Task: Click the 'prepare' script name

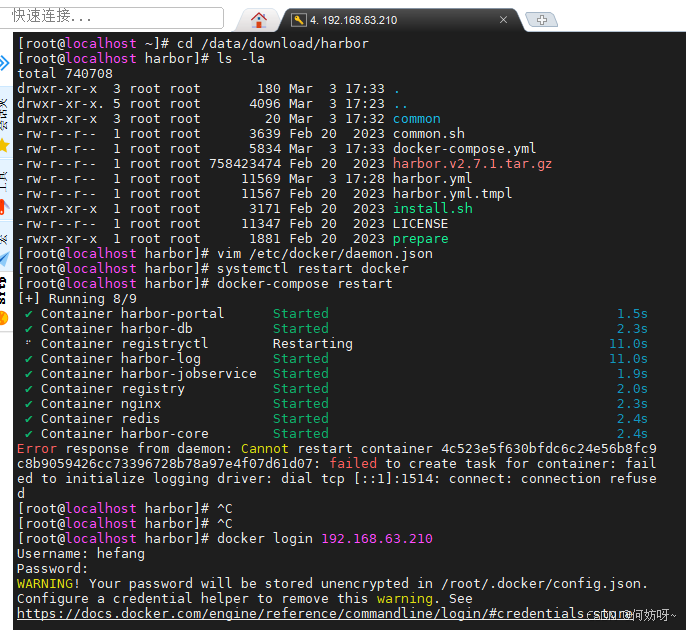Action: point(420,238)
